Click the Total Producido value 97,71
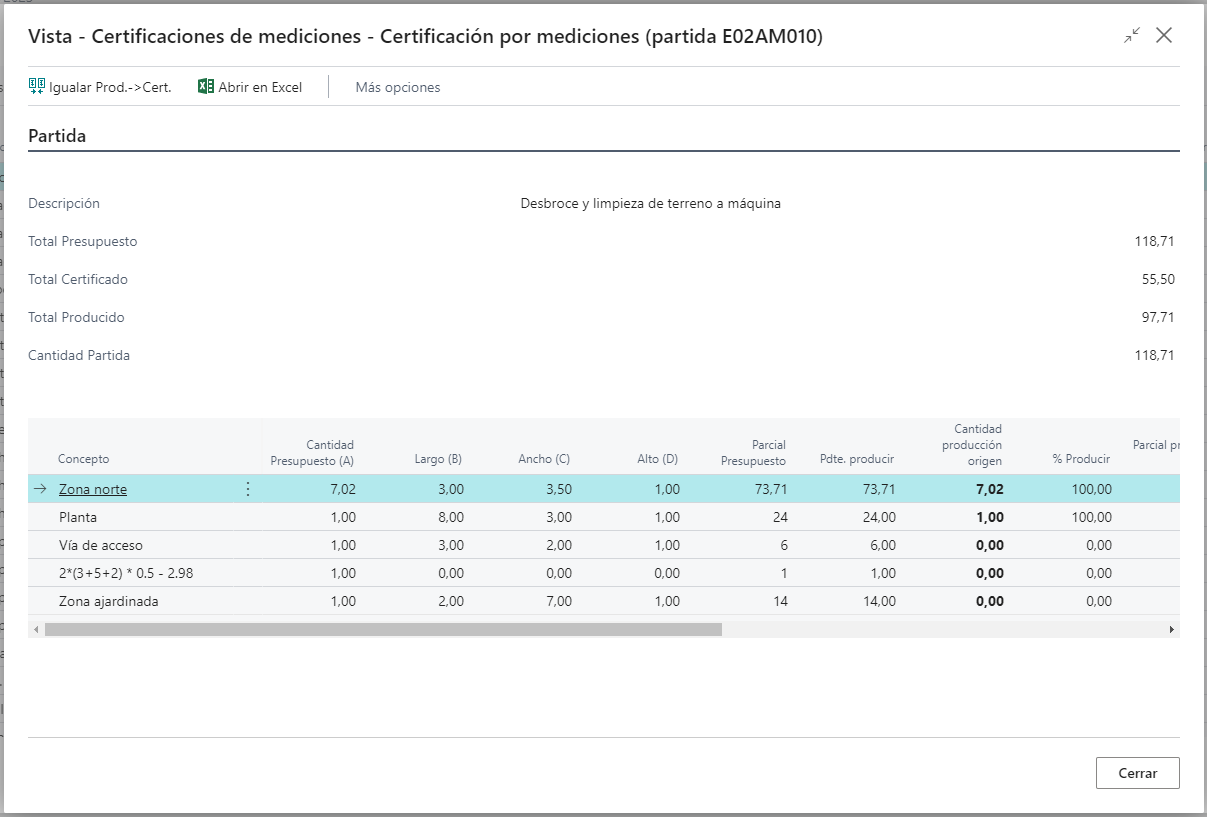The height and width of the screenshot is (817, 1207). pos(1158,317)
